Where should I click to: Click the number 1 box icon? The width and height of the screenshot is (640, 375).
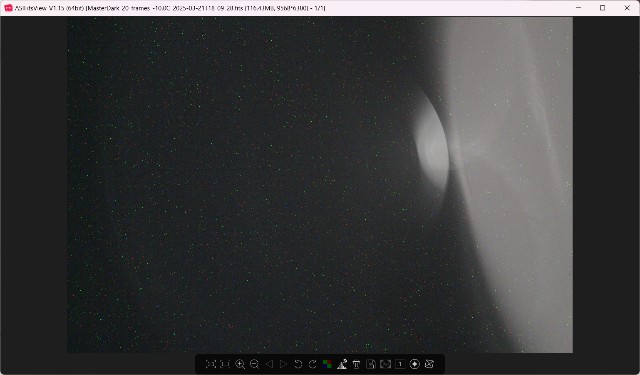click(400, 364)
